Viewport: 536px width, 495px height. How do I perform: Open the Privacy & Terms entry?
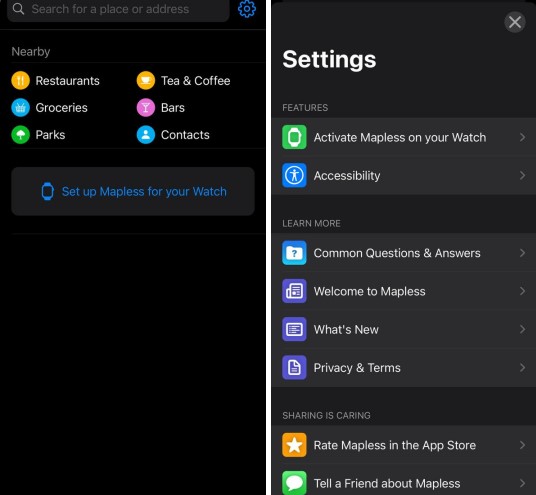click(x=404, y=368)
